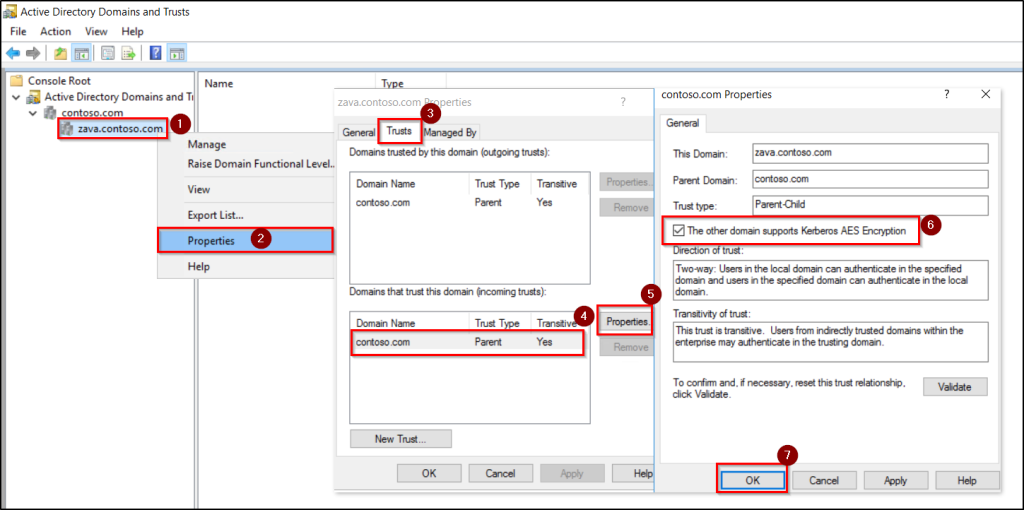Collapse the contoso.com tree node
The width and height of the screenshot is (1024, 510).
coord(33,113)
